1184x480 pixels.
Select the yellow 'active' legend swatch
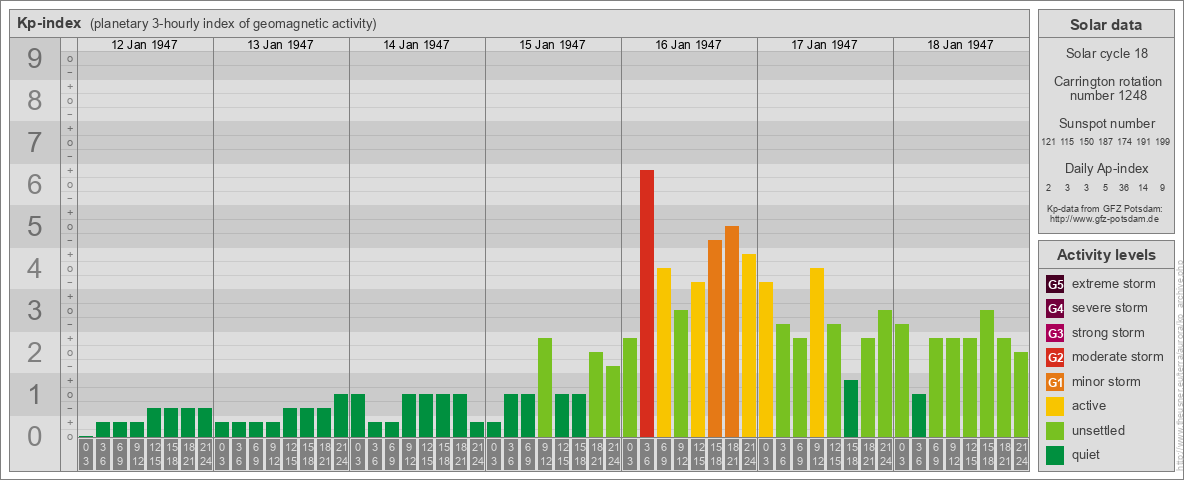coord(1055,406)
